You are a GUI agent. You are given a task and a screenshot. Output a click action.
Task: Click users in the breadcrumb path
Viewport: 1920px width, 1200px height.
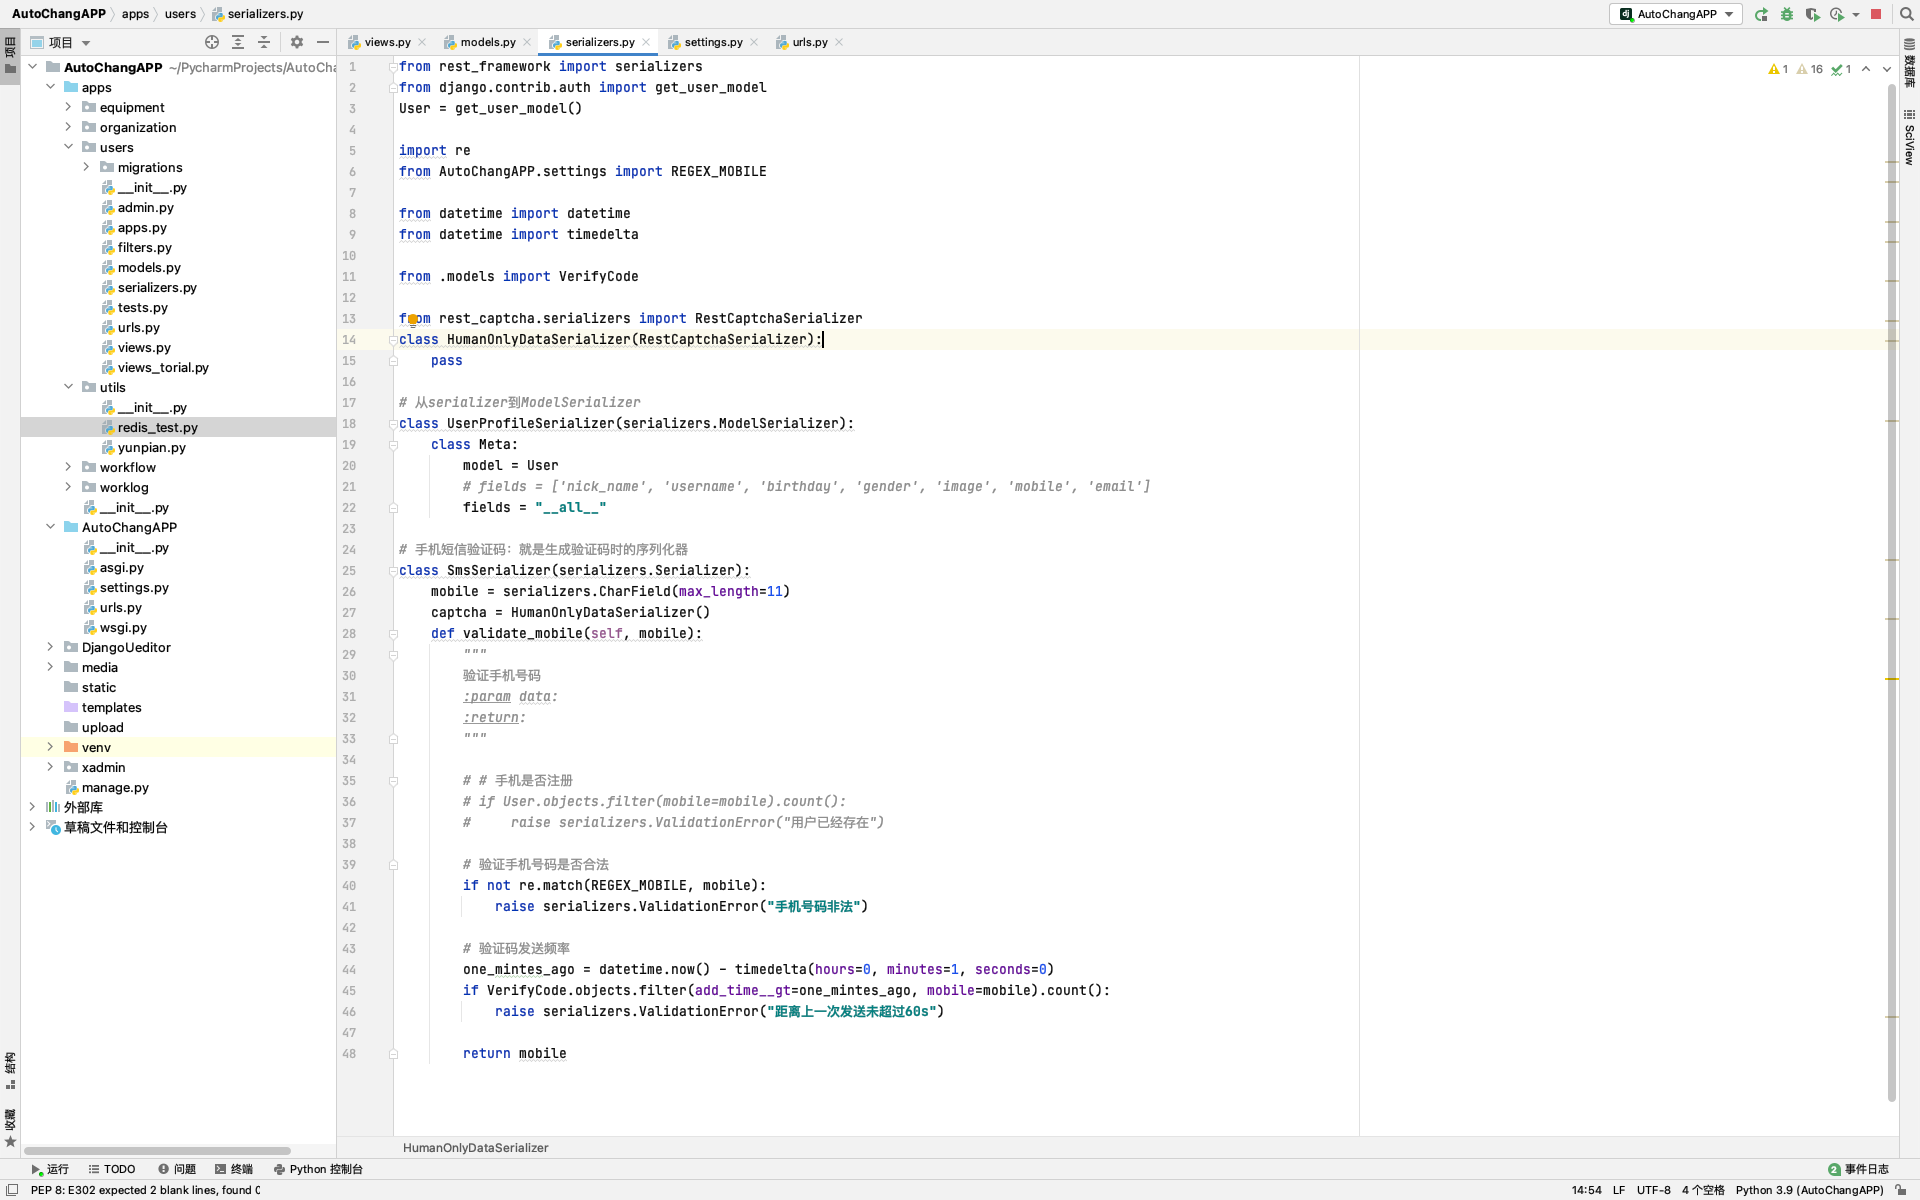click(180, 14)
